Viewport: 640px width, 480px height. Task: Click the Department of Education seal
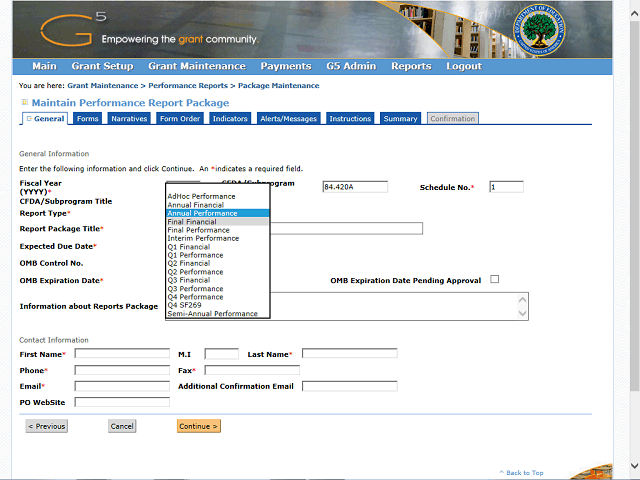[539, 32]
